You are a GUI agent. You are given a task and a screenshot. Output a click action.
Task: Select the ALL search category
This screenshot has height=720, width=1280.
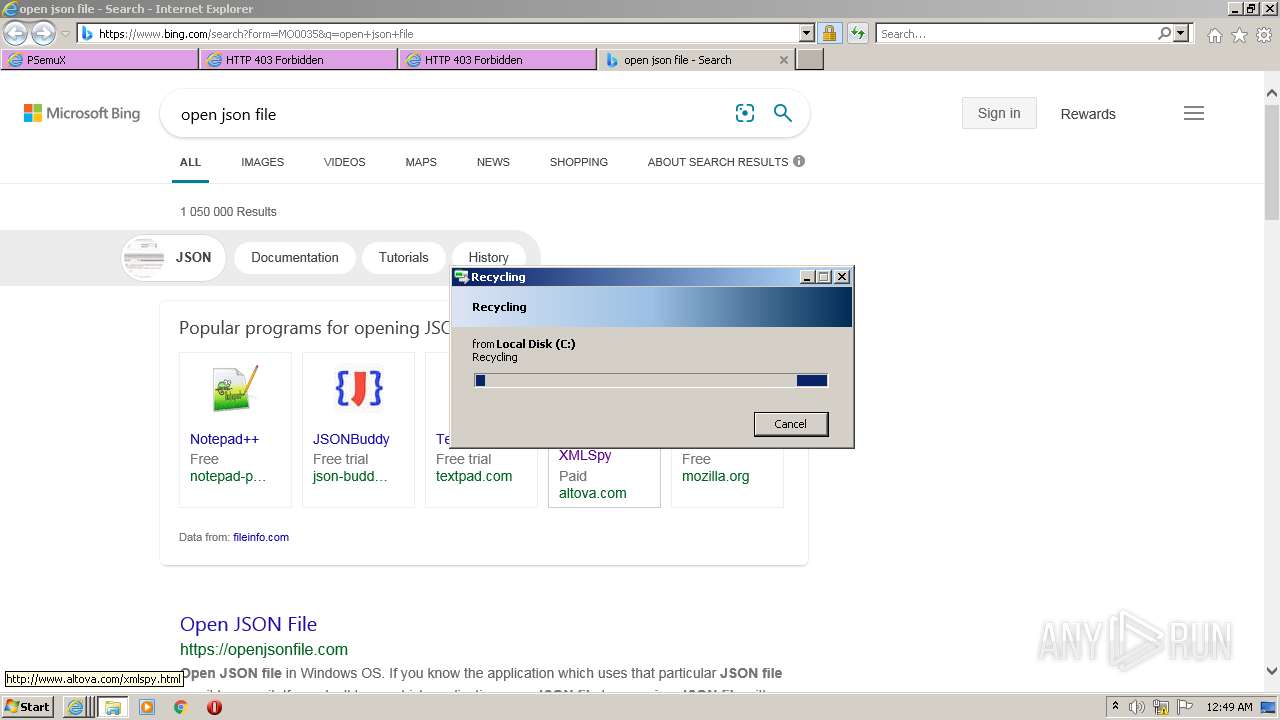tap(190, 162)
